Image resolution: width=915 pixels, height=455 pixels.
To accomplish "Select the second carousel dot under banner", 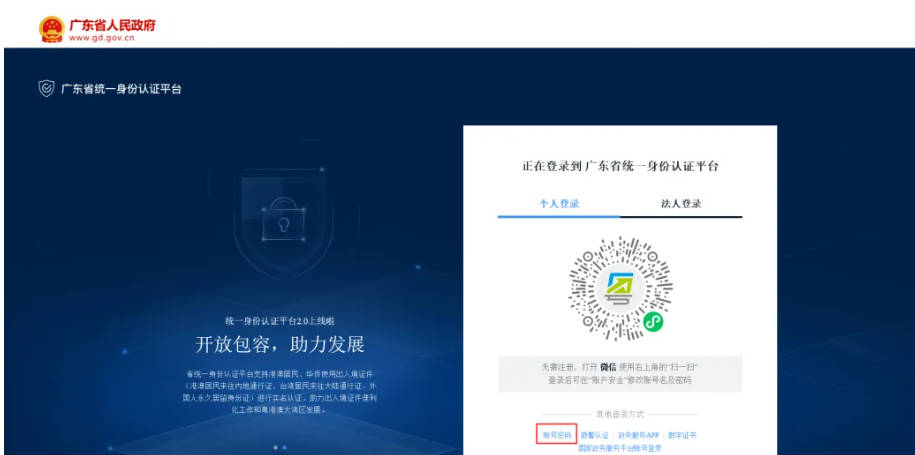I will [x=284, y=447].
